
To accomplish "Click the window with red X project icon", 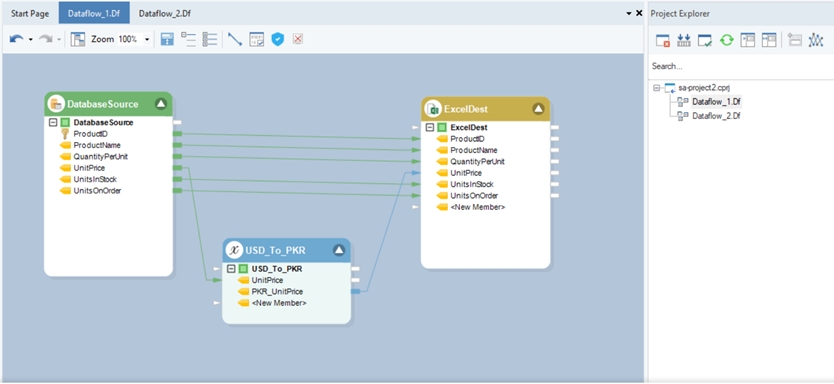I will pyautogui.click(x=663, y=40).
